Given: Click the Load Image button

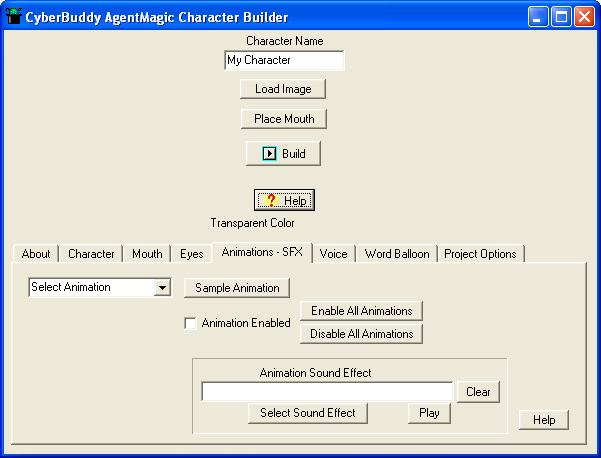Looking at the screenshot, I should [x=283, y=89].
